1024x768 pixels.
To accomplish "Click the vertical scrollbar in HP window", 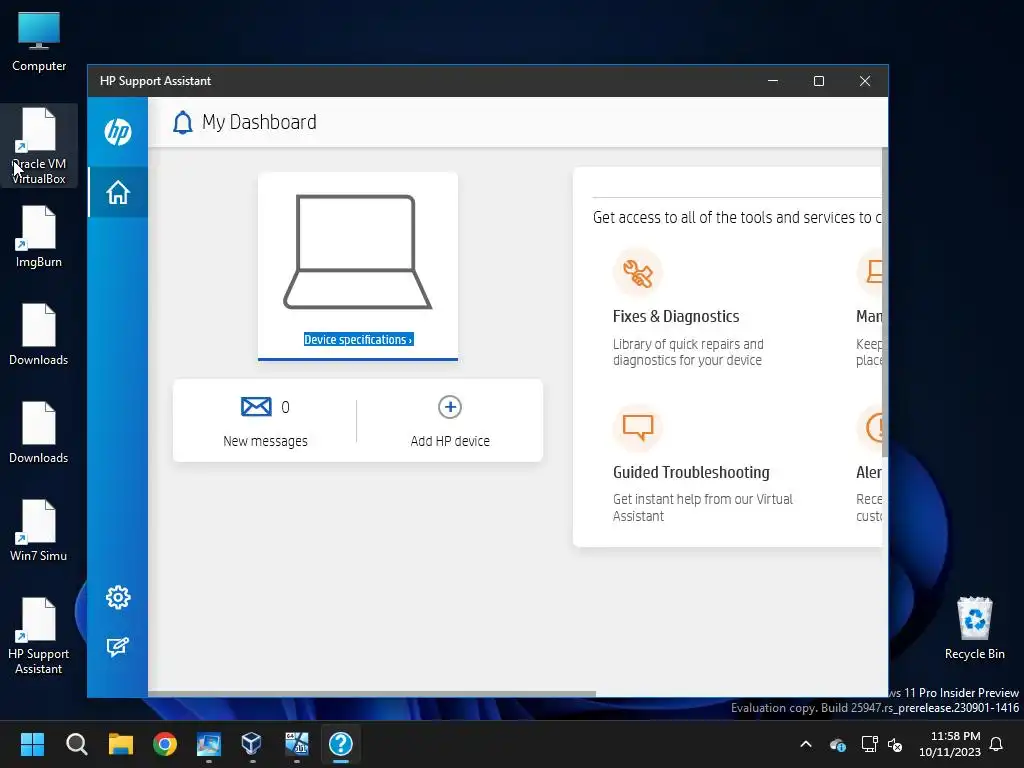I will click(x=885, y=302).
